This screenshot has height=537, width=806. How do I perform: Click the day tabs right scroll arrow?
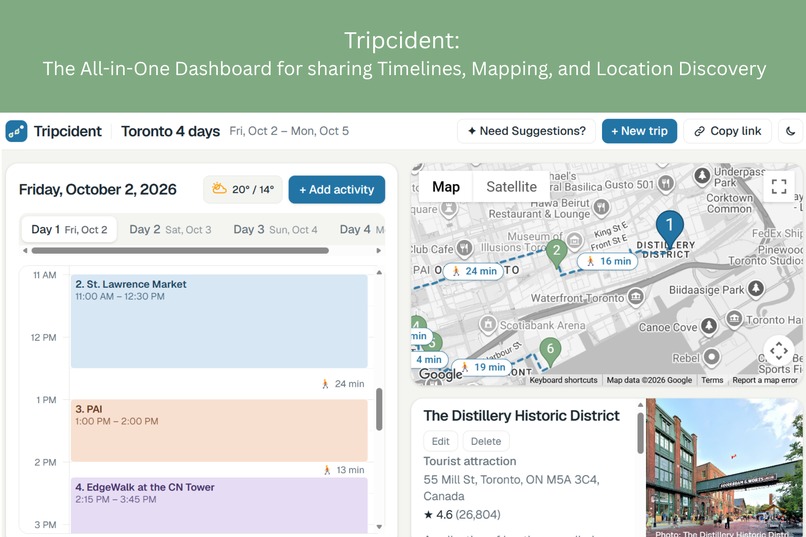coord(379,251)
